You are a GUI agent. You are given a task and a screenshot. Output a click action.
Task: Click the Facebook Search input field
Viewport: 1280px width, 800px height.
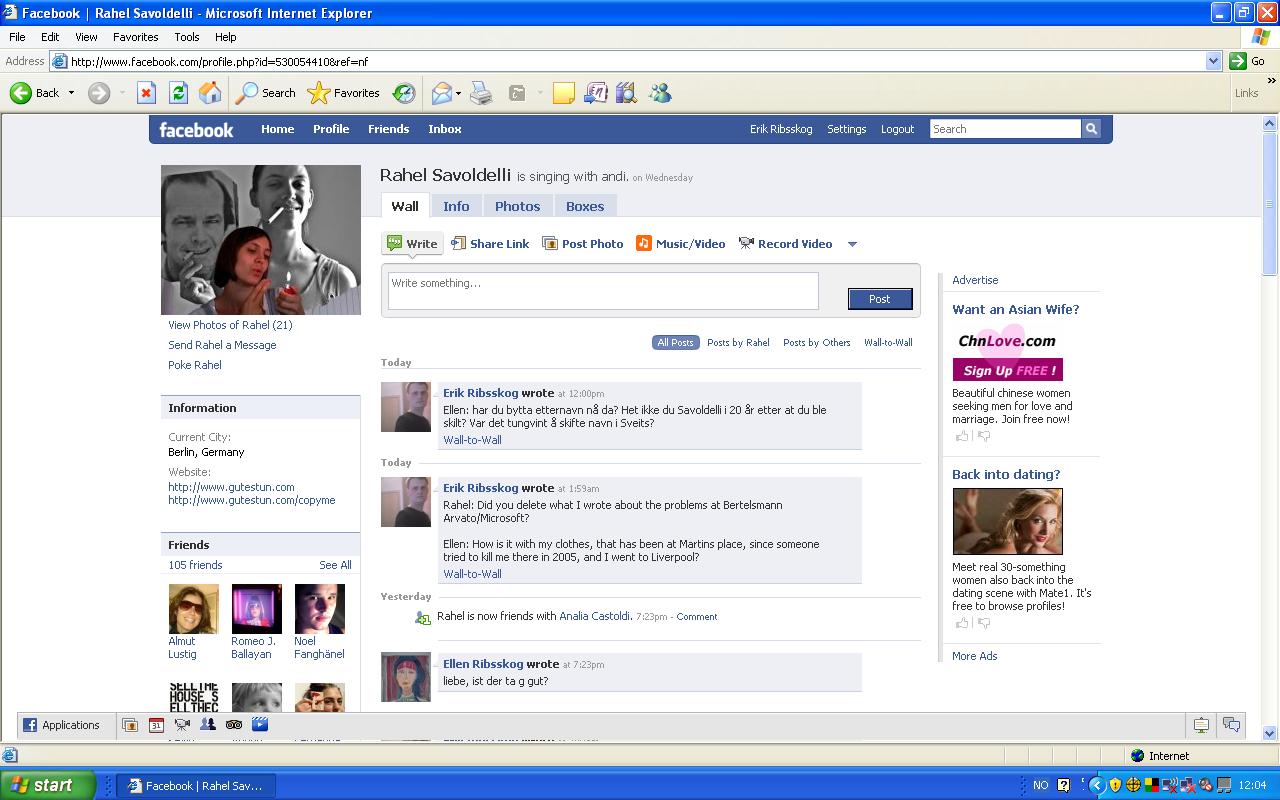tap(1005, 129)
